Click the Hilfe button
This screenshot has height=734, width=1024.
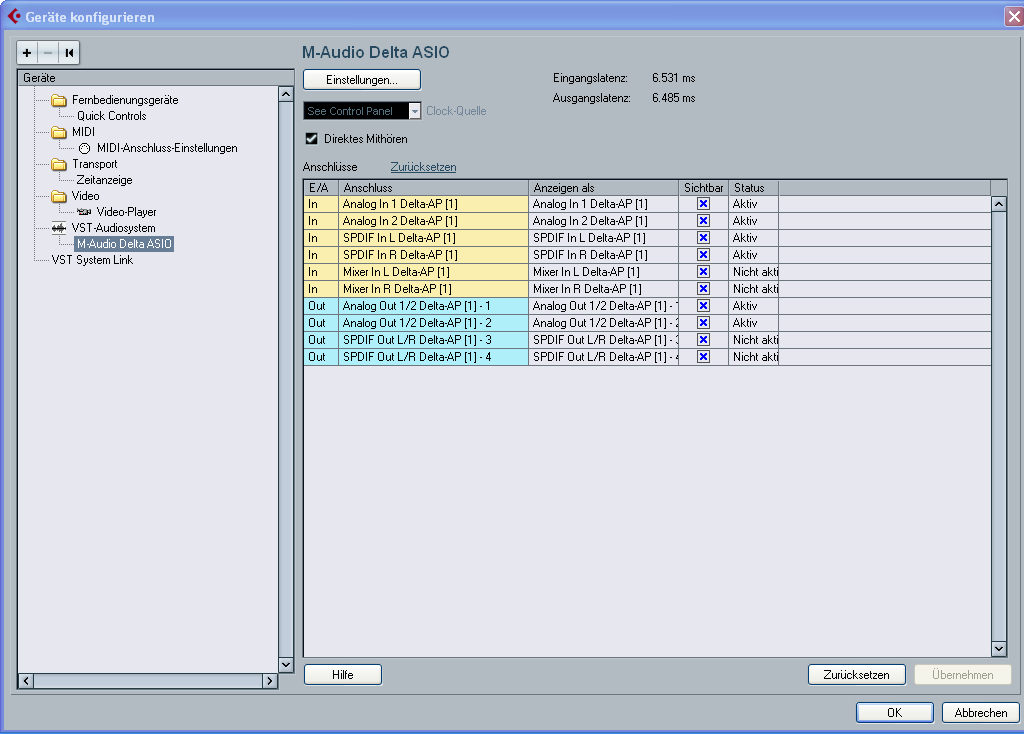[x=343, y=675]
